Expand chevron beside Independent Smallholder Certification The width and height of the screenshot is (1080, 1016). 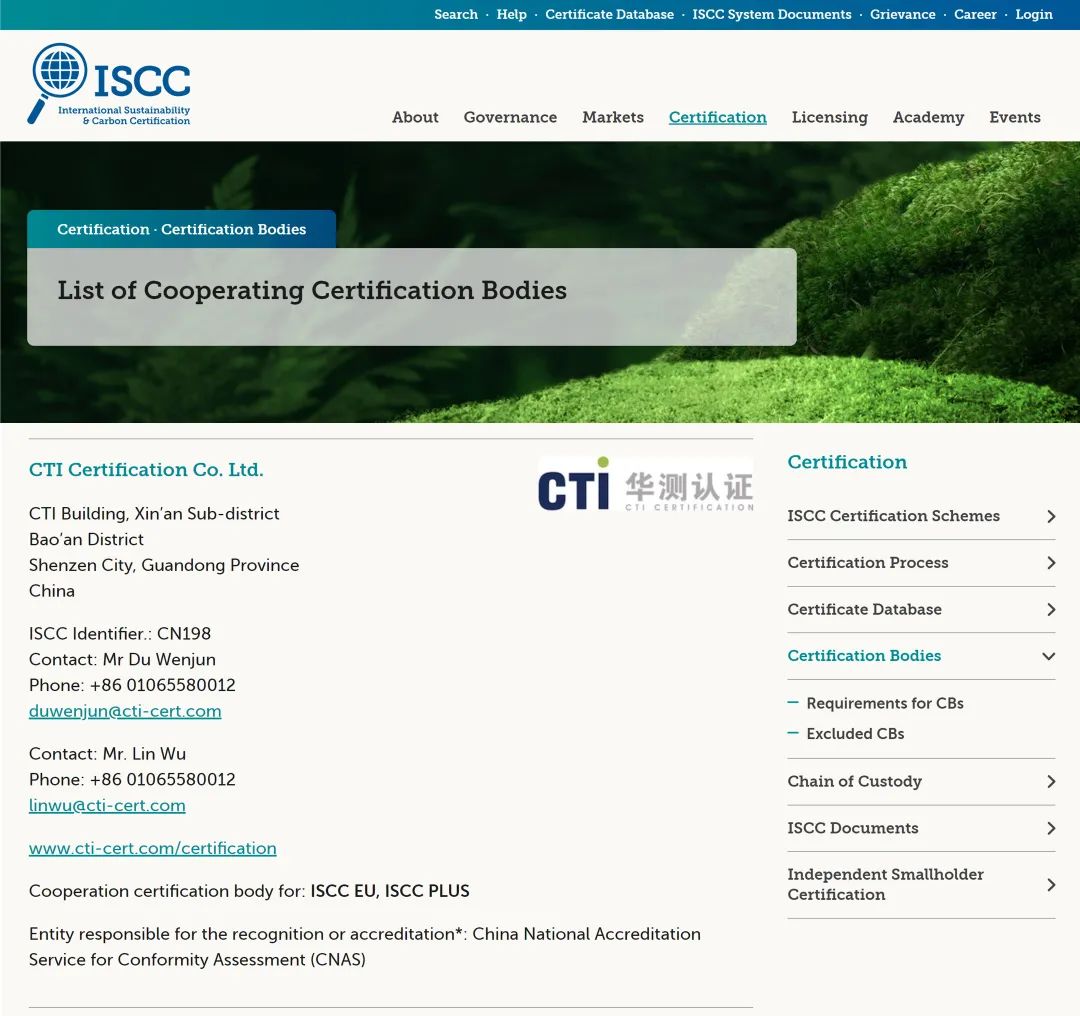pos(1051,885)
